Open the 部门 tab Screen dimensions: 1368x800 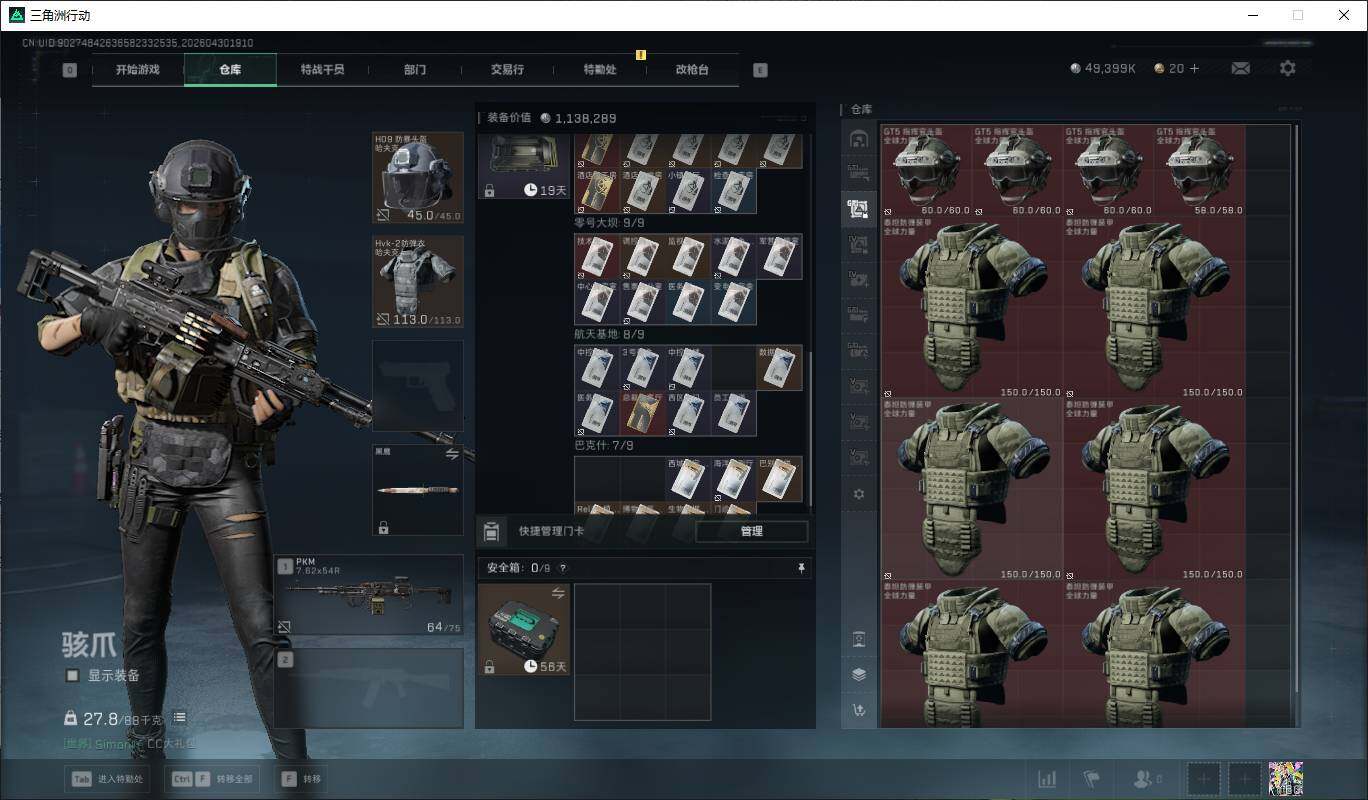415,69
